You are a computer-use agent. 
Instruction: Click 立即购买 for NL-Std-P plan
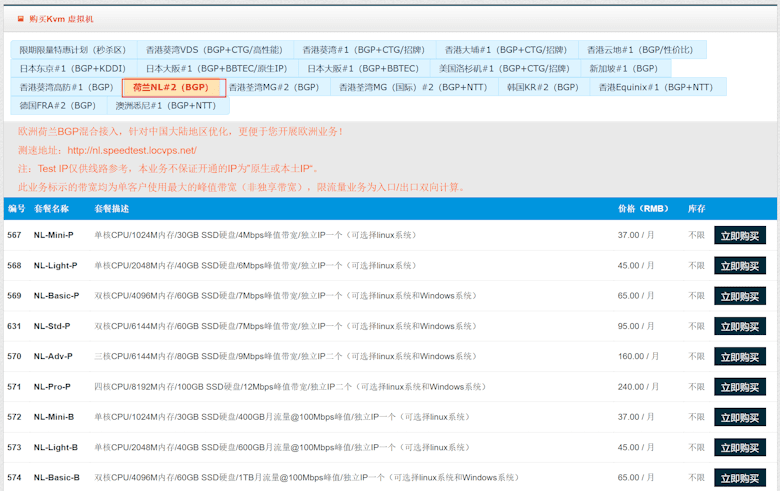click(x=740, y=326)
